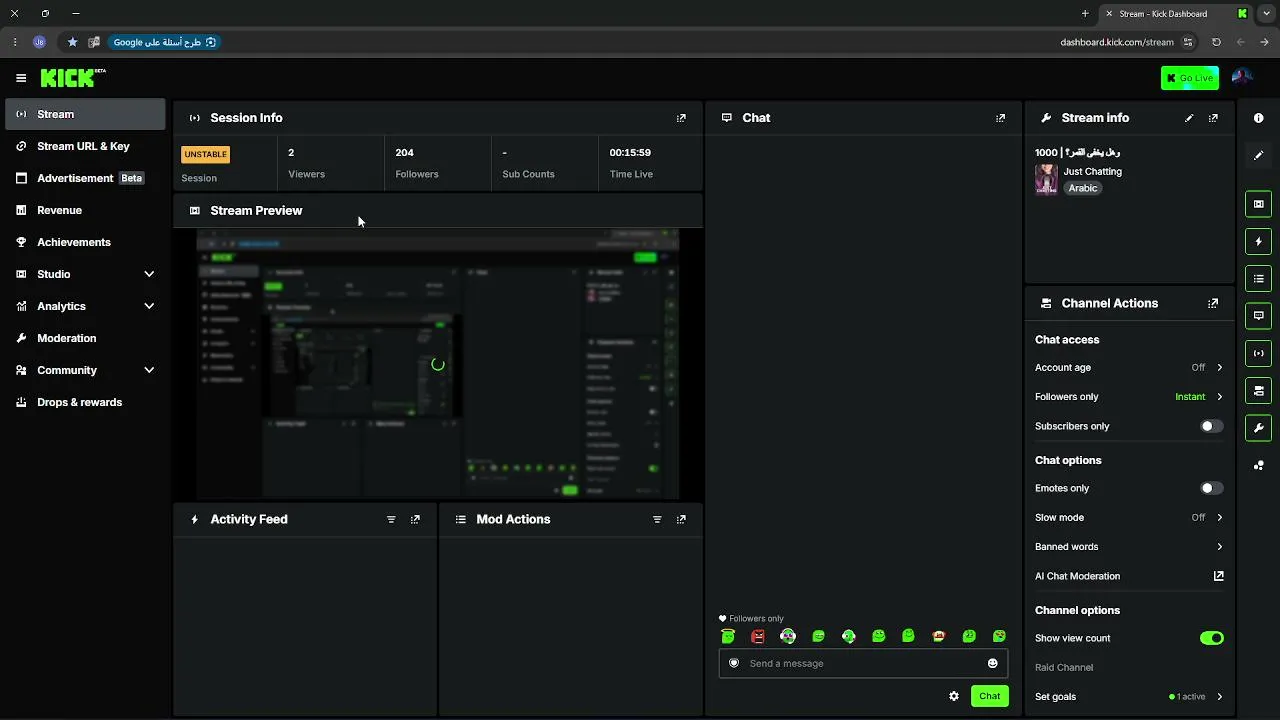1280x720 pixels.
Task: Select Stream in the sidebar
Action: pyautogui.click(x=85, y=114)
